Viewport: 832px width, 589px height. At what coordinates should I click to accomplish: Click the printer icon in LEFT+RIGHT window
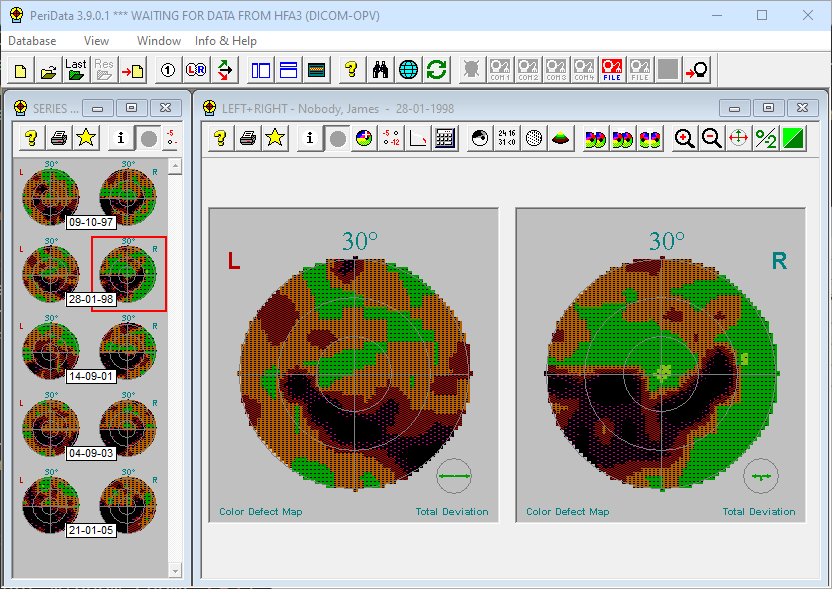[248, 139]
